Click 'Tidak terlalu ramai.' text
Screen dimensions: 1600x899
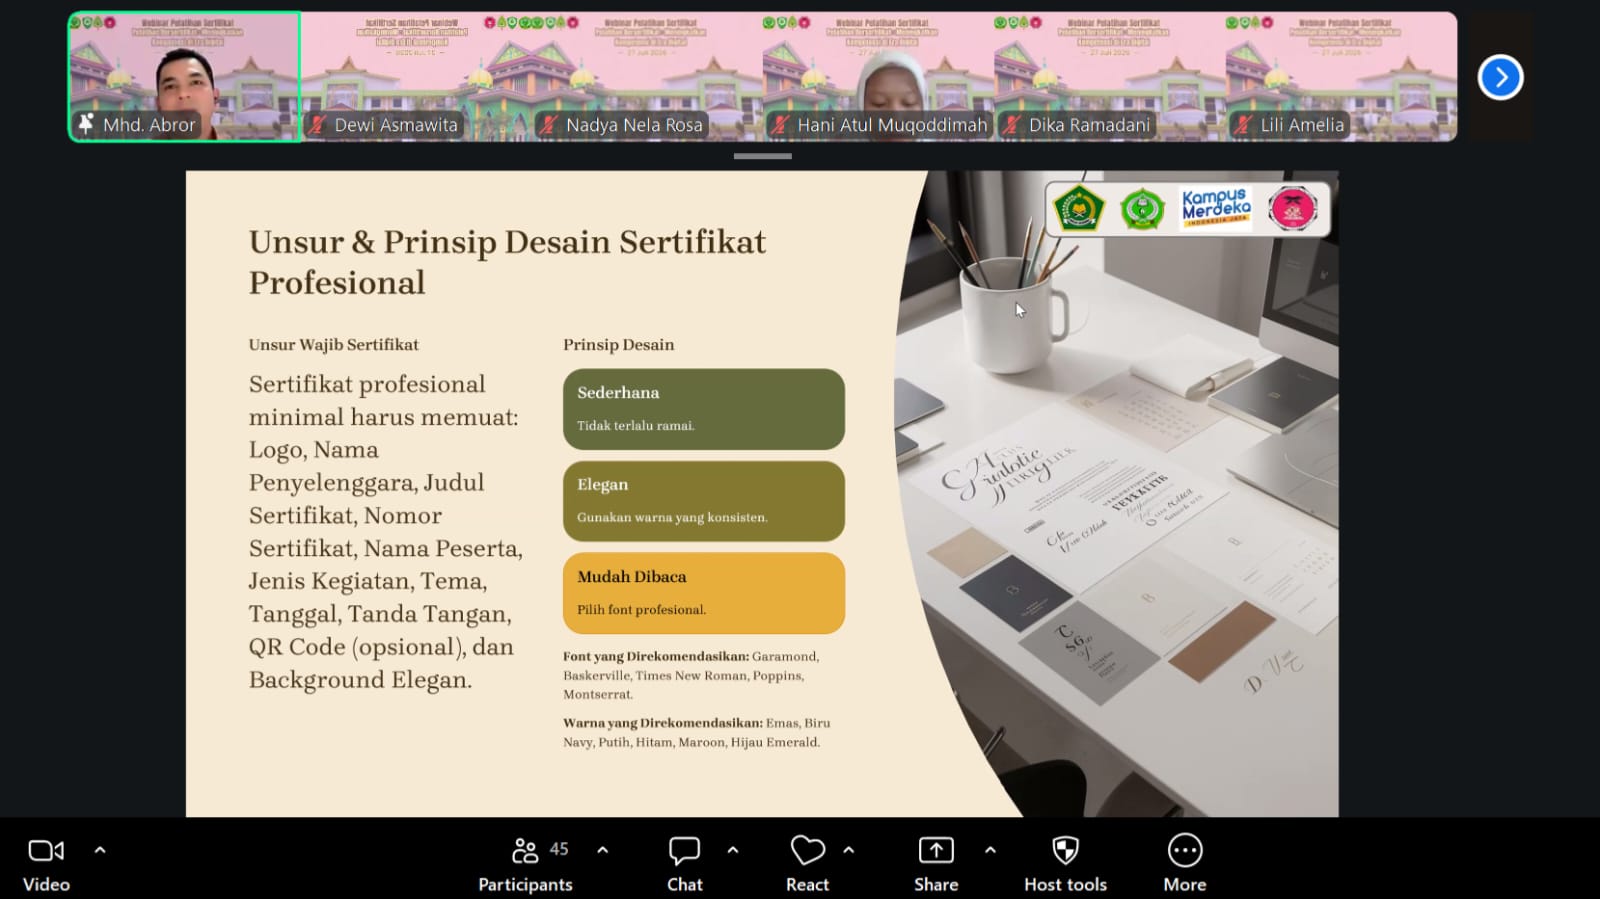(x=636, y=426)
